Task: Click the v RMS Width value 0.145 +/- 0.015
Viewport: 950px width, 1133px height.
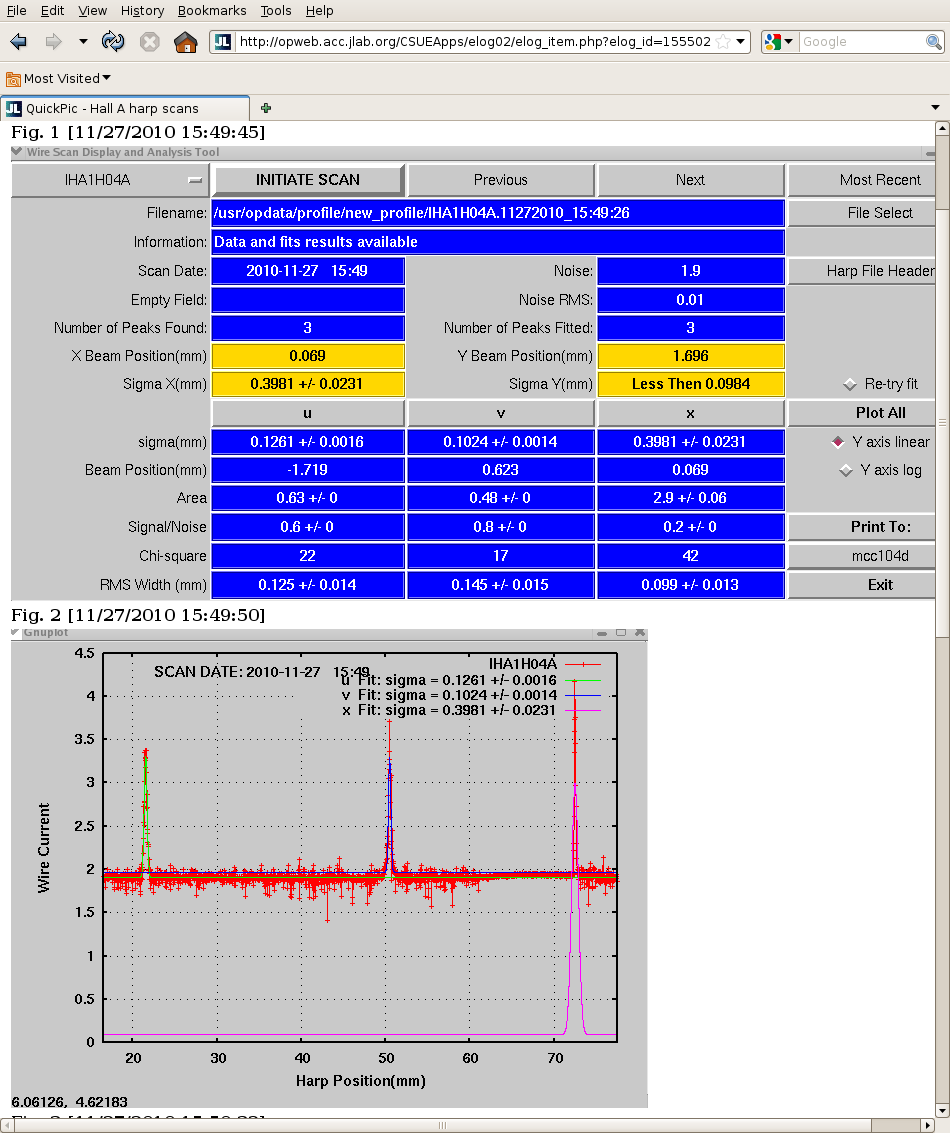Action: tap(501, 585)
